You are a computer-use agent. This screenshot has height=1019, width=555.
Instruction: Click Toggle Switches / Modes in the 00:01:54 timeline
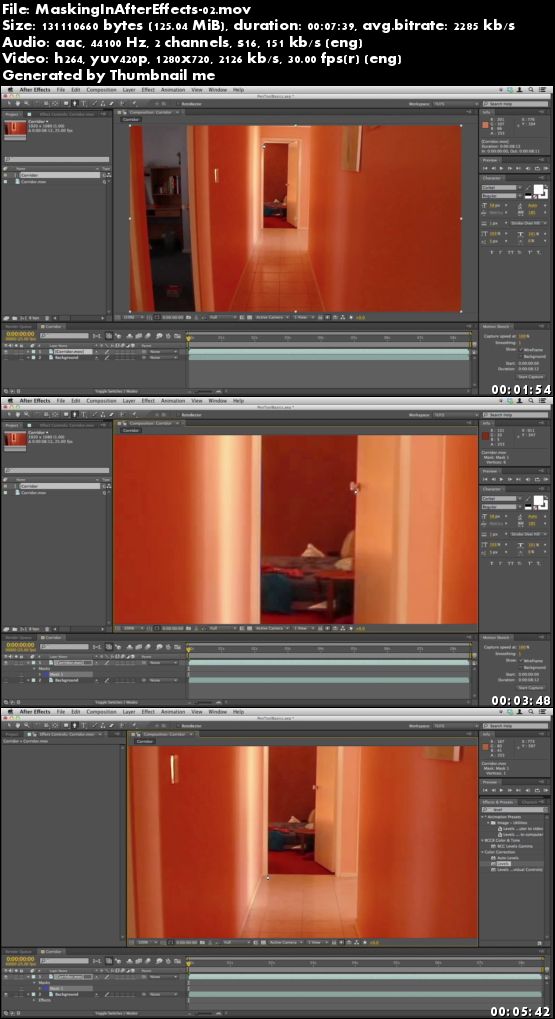(x=116, y=391)
